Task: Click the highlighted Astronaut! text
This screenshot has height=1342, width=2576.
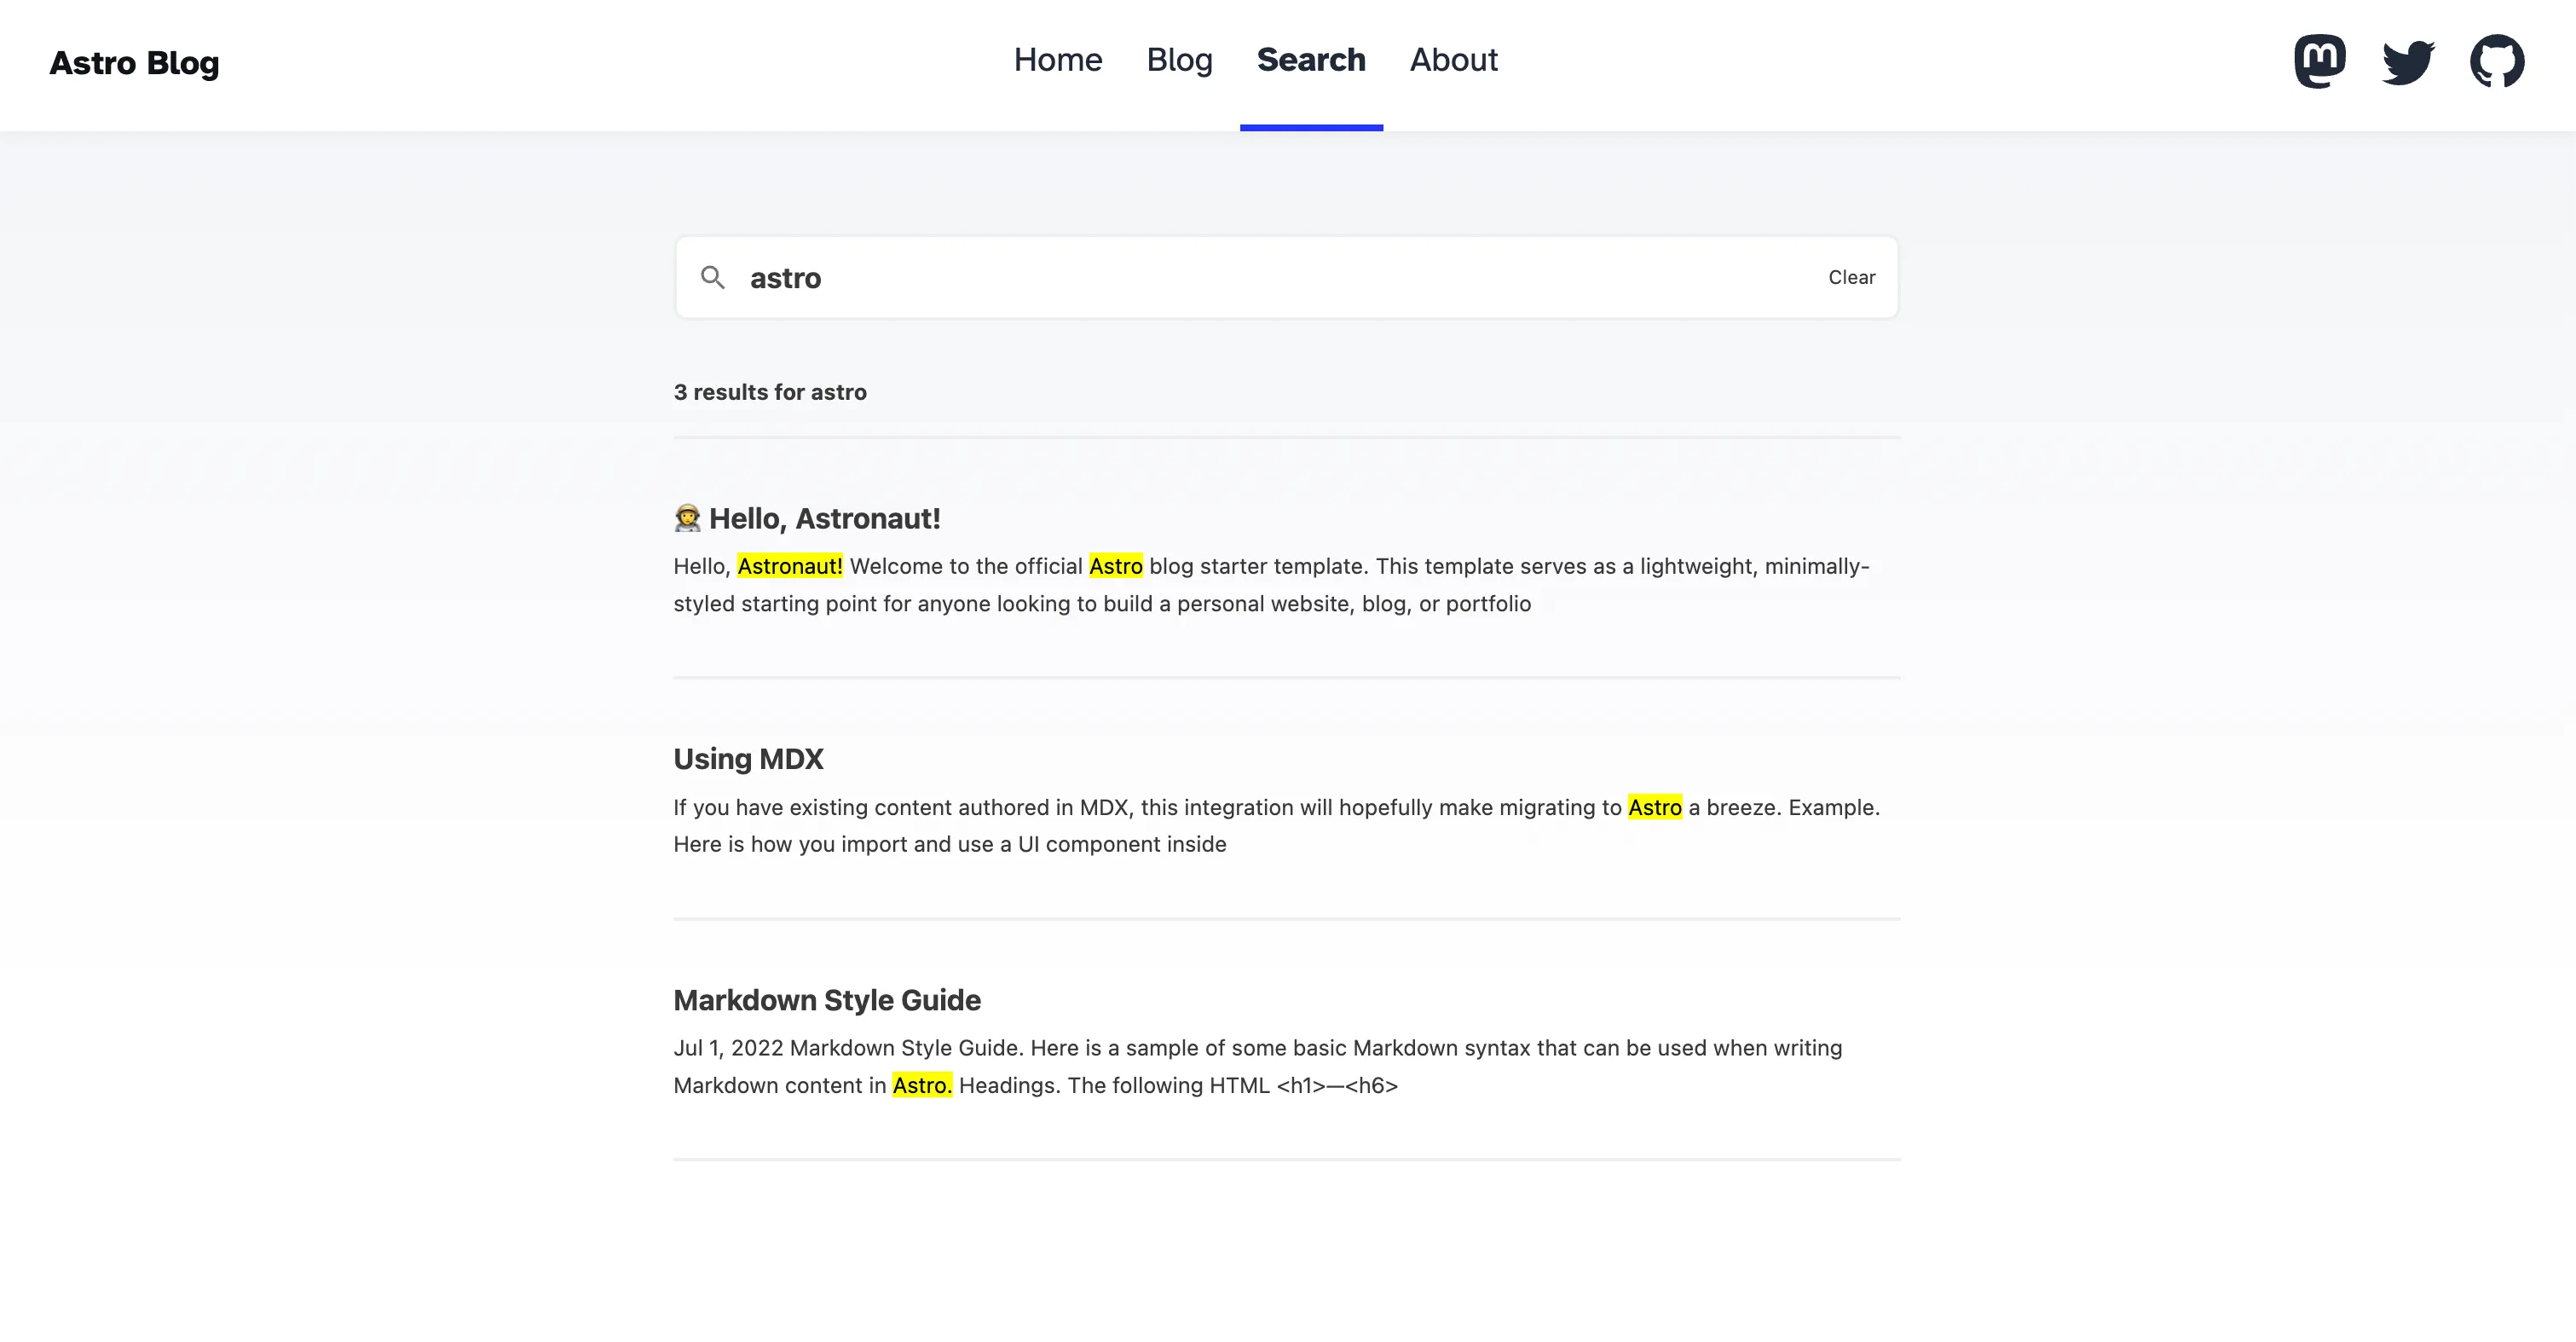Action: [x=789, y=566]
